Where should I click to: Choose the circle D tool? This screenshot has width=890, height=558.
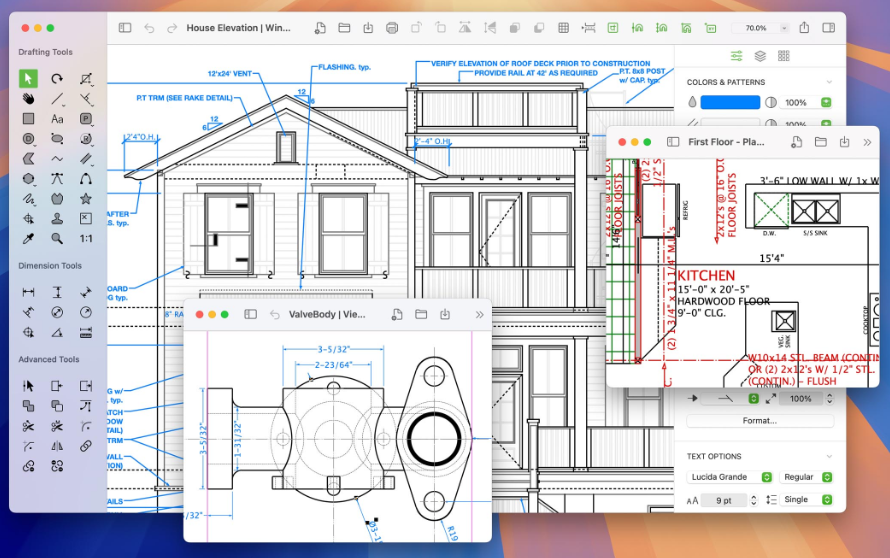(x=28, y=139)
